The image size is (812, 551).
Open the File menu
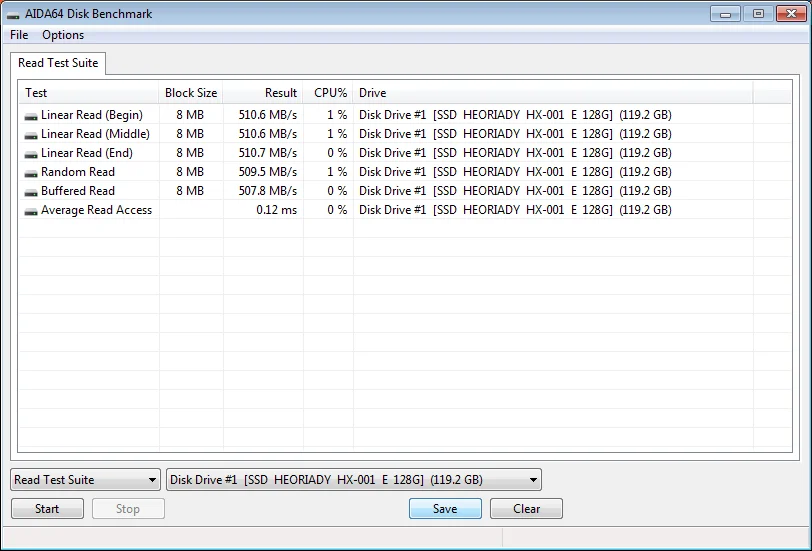pos(19,35)
